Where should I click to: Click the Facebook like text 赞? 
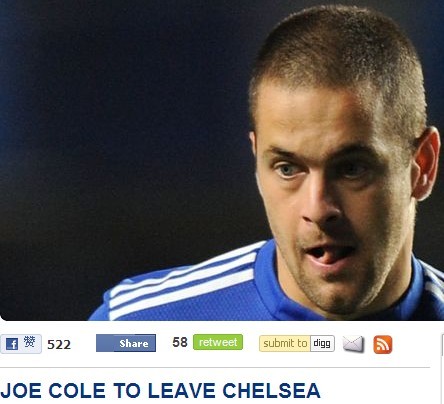(x=29, y=342)
